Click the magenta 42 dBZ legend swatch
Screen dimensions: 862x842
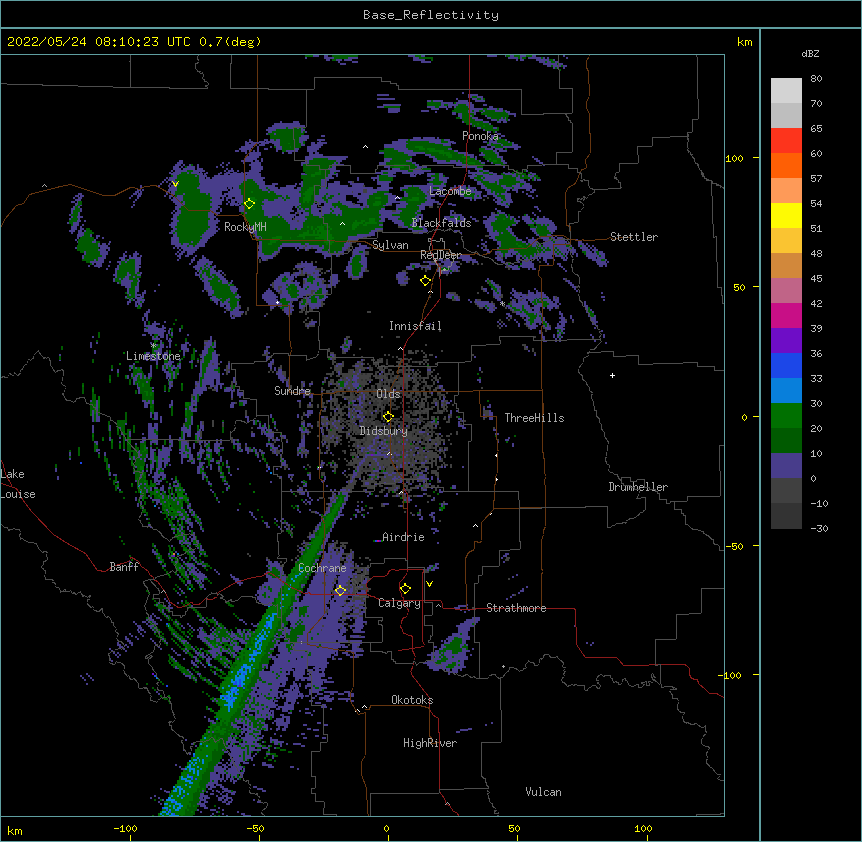pos(786,316)
